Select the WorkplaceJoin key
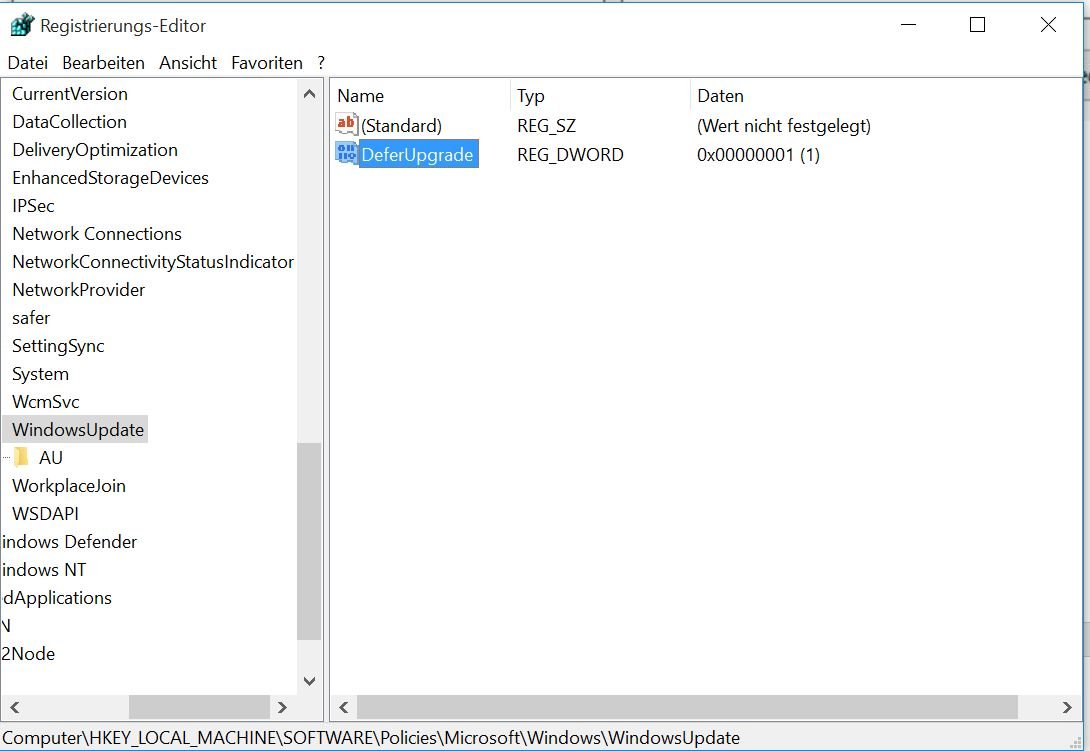The height and width of the screenshot is (751, 1090). 68,485
